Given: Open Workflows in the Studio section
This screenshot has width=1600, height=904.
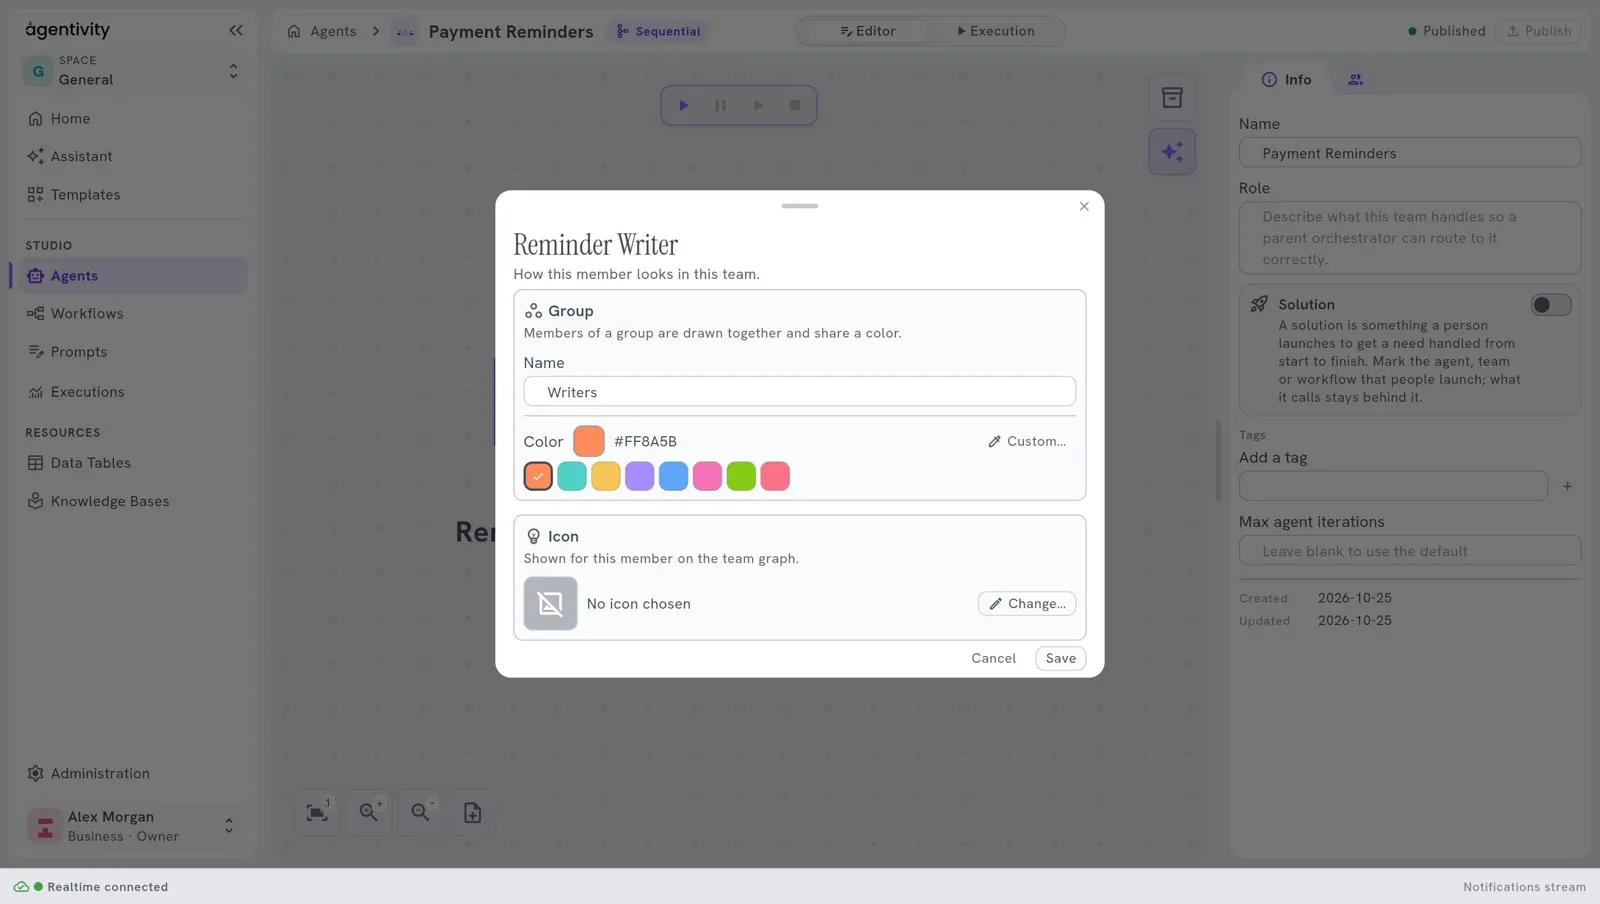Looking at the screenshot, I should point(132,314).
